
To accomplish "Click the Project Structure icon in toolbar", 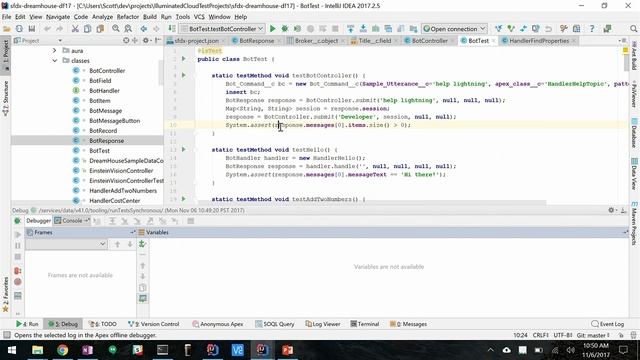I will [576, 29].
